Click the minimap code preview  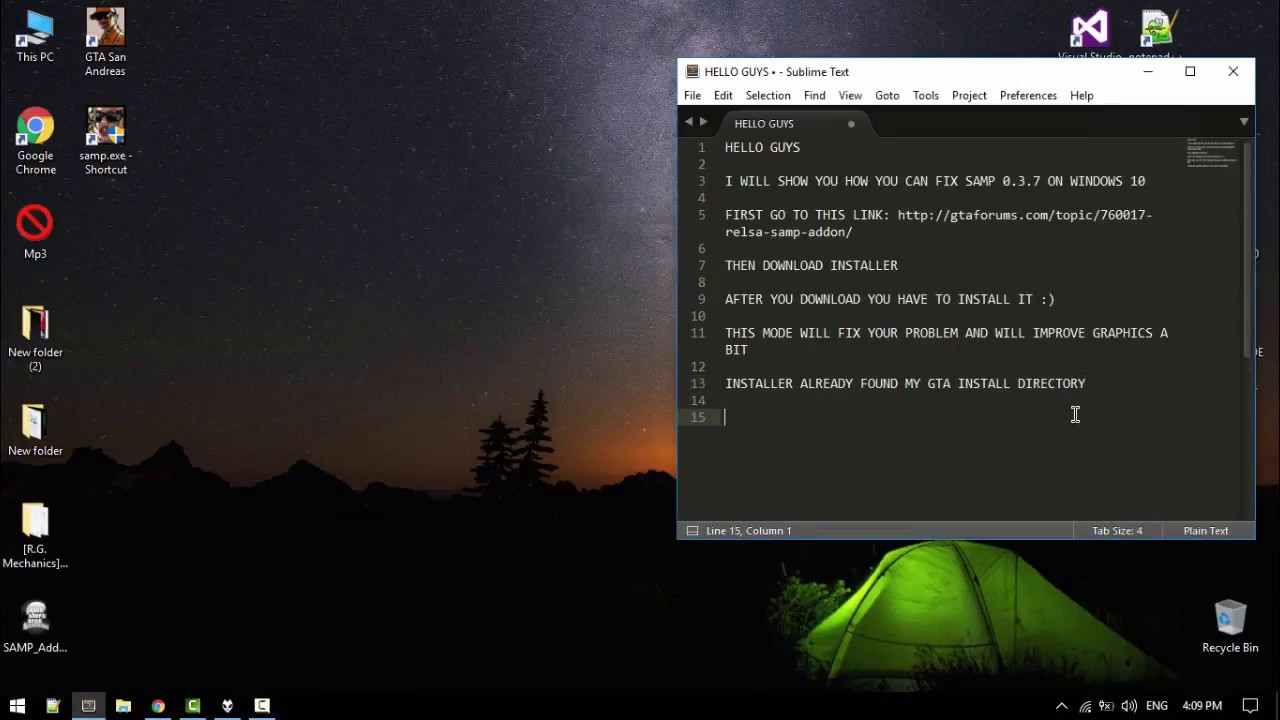pyautogui.click(x=1211, y=153)
